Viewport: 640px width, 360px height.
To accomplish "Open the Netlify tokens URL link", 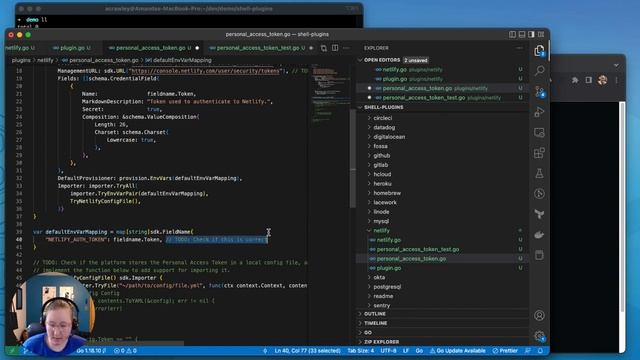I will tap(205, 71).
